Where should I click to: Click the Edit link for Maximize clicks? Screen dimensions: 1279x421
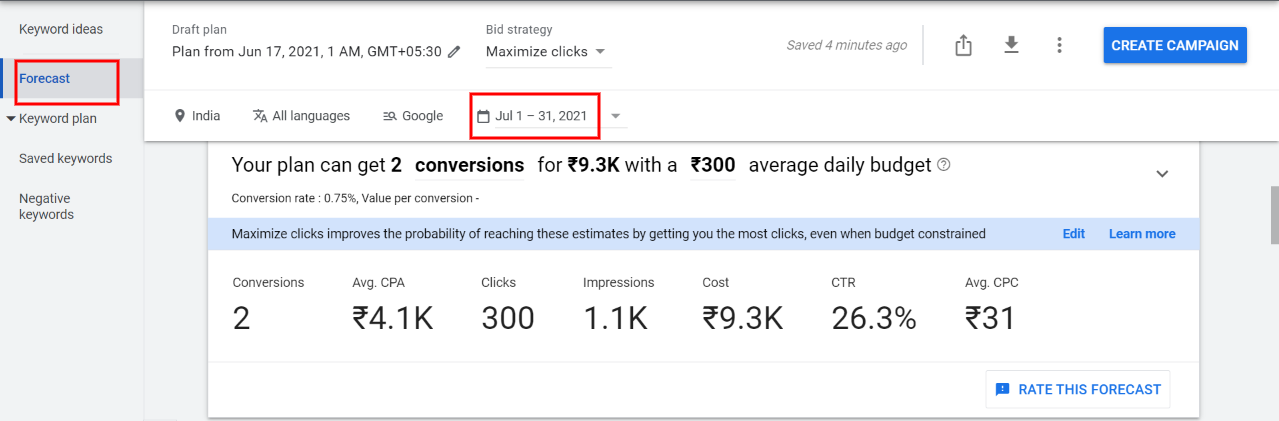click(1074, 234)
